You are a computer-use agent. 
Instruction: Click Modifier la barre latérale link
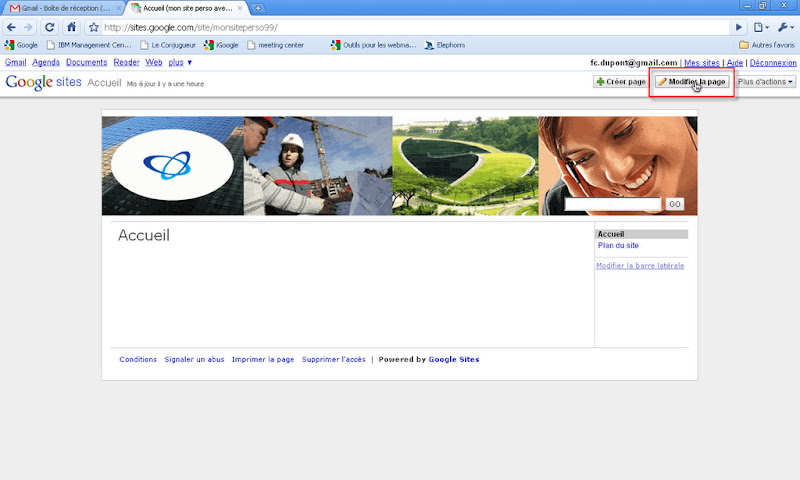pyautogui.click(x=640, y=266)
